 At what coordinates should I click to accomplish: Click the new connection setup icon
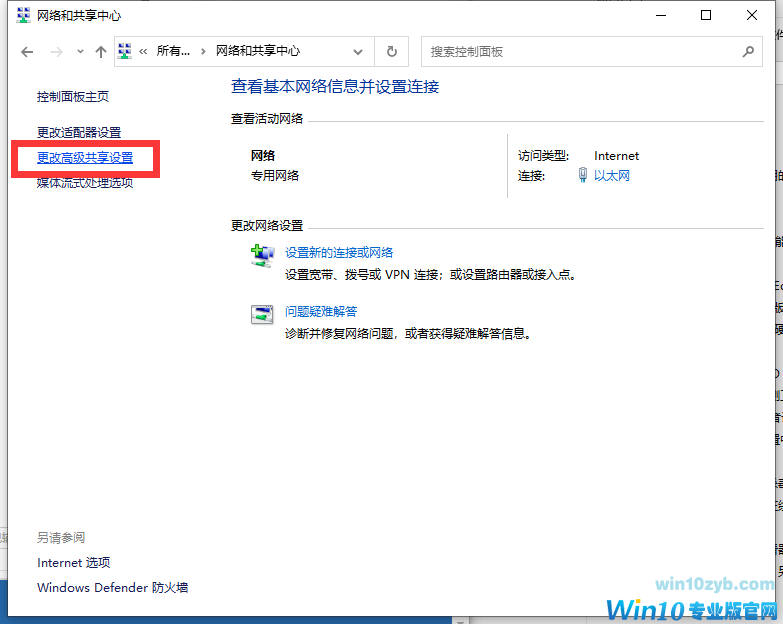coord(262,256)
